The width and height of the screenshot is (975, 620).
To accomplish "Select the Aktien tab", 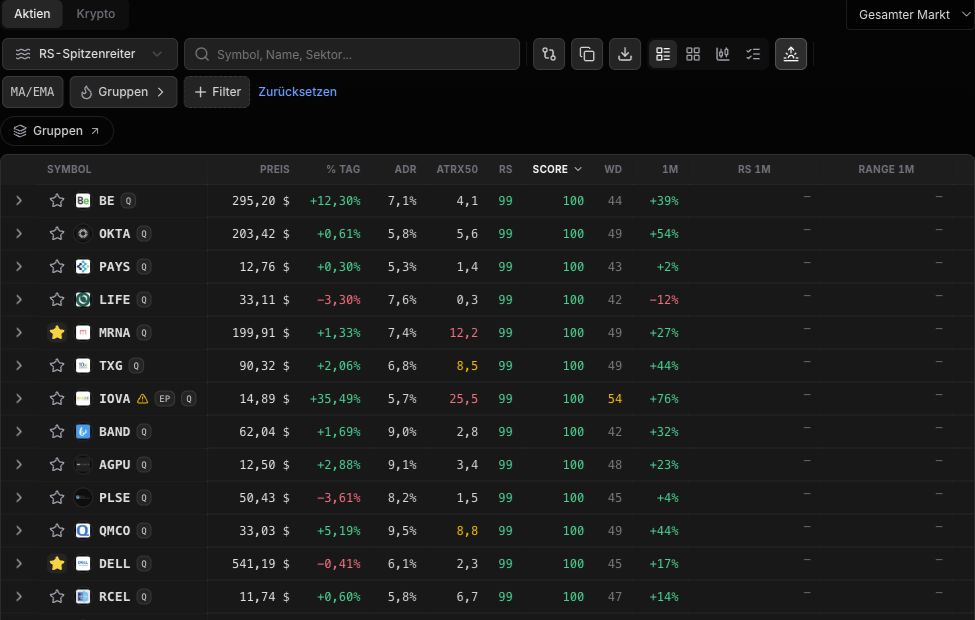I will [x=32, y=14].
